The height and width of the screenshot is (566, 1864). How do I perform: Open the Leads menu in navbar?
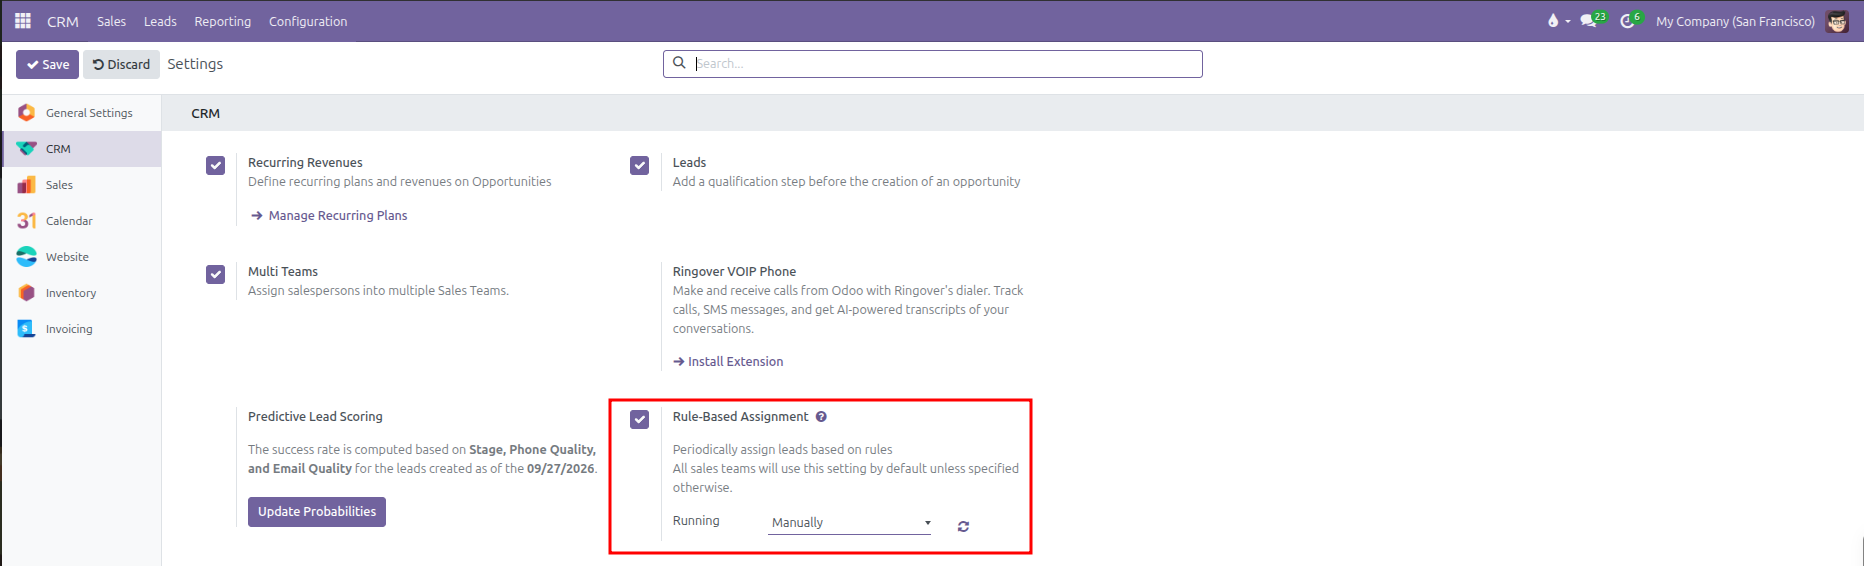[x=160, y=21]
